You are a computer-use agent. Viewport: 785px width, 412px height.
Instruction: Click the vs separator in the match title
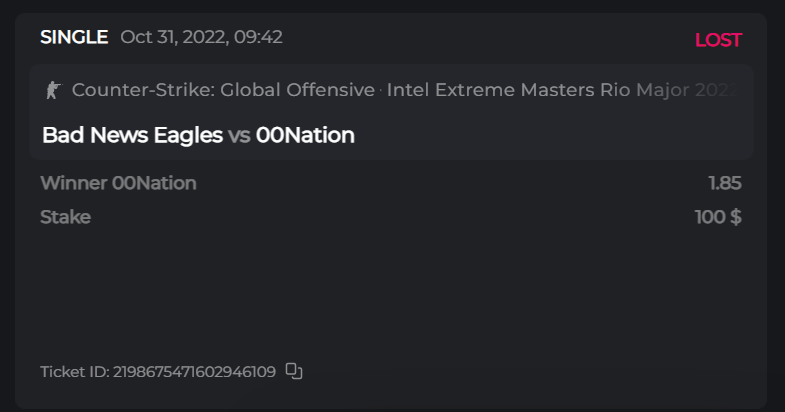[239, 136]
